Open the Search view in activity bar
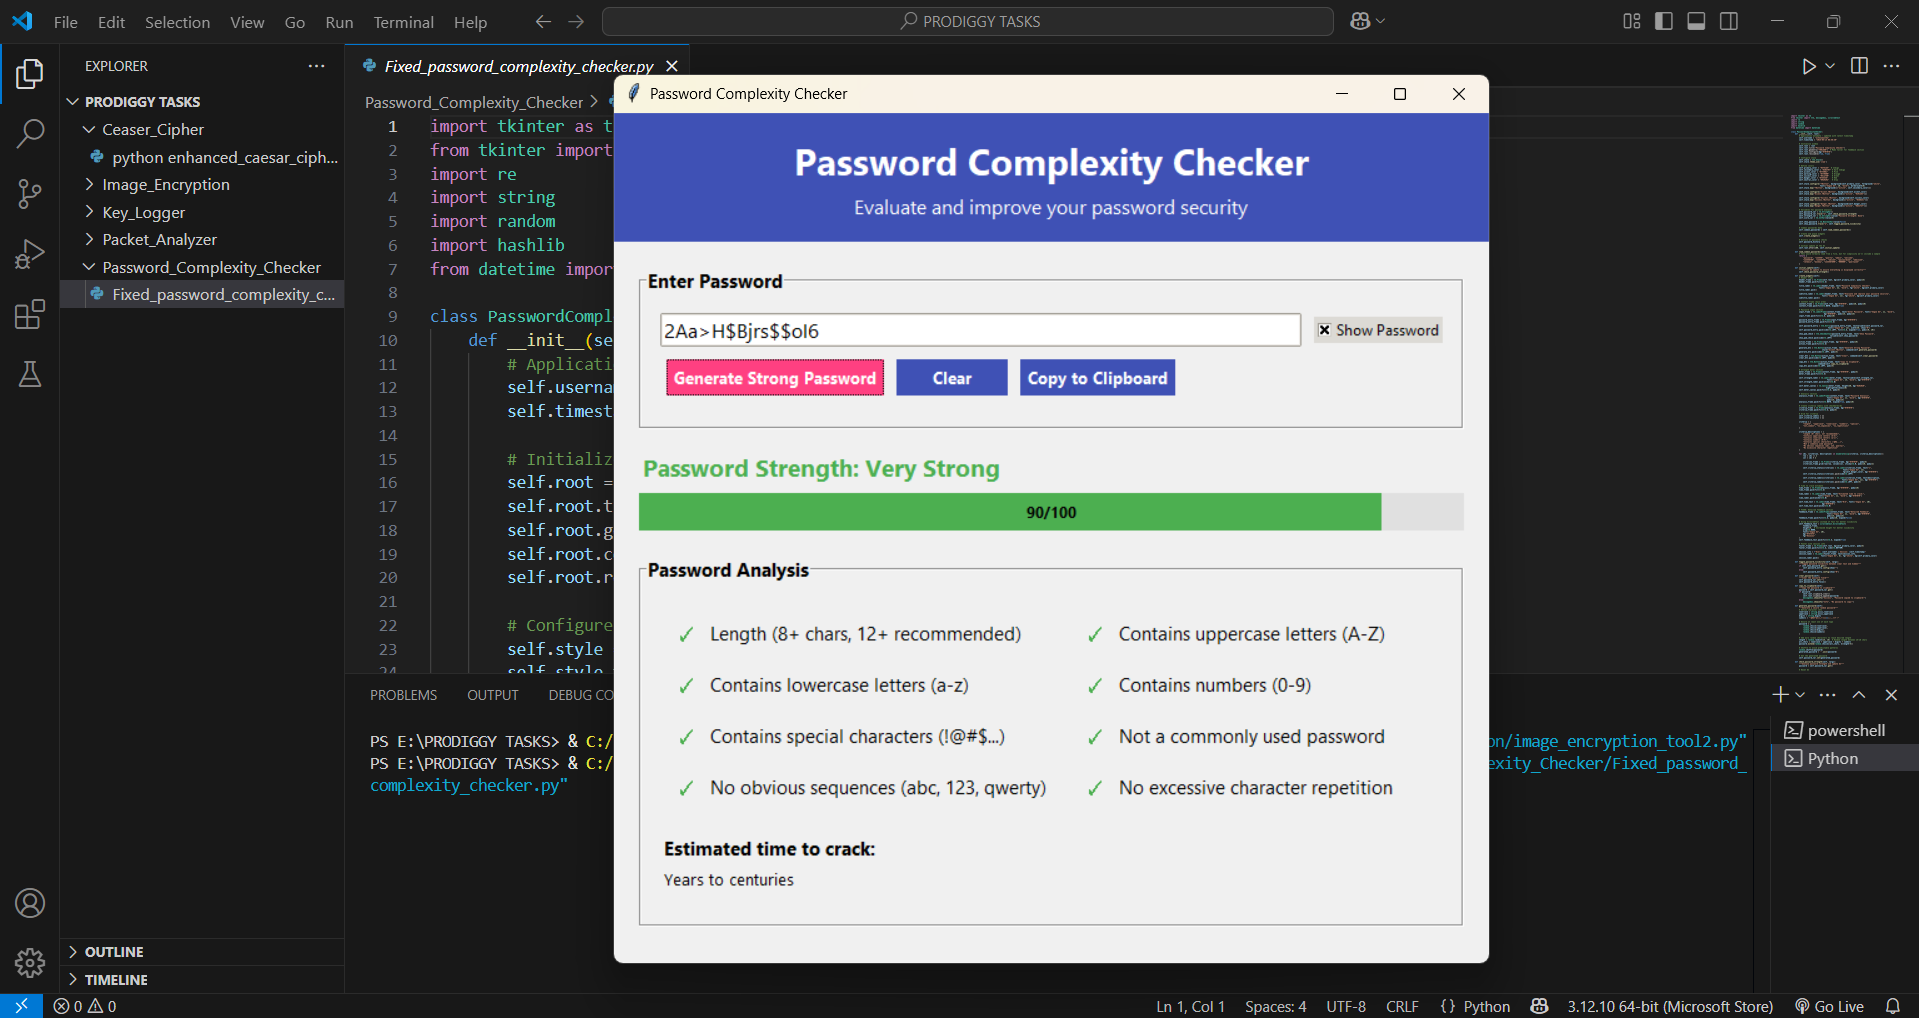 (x=30, y=133)
